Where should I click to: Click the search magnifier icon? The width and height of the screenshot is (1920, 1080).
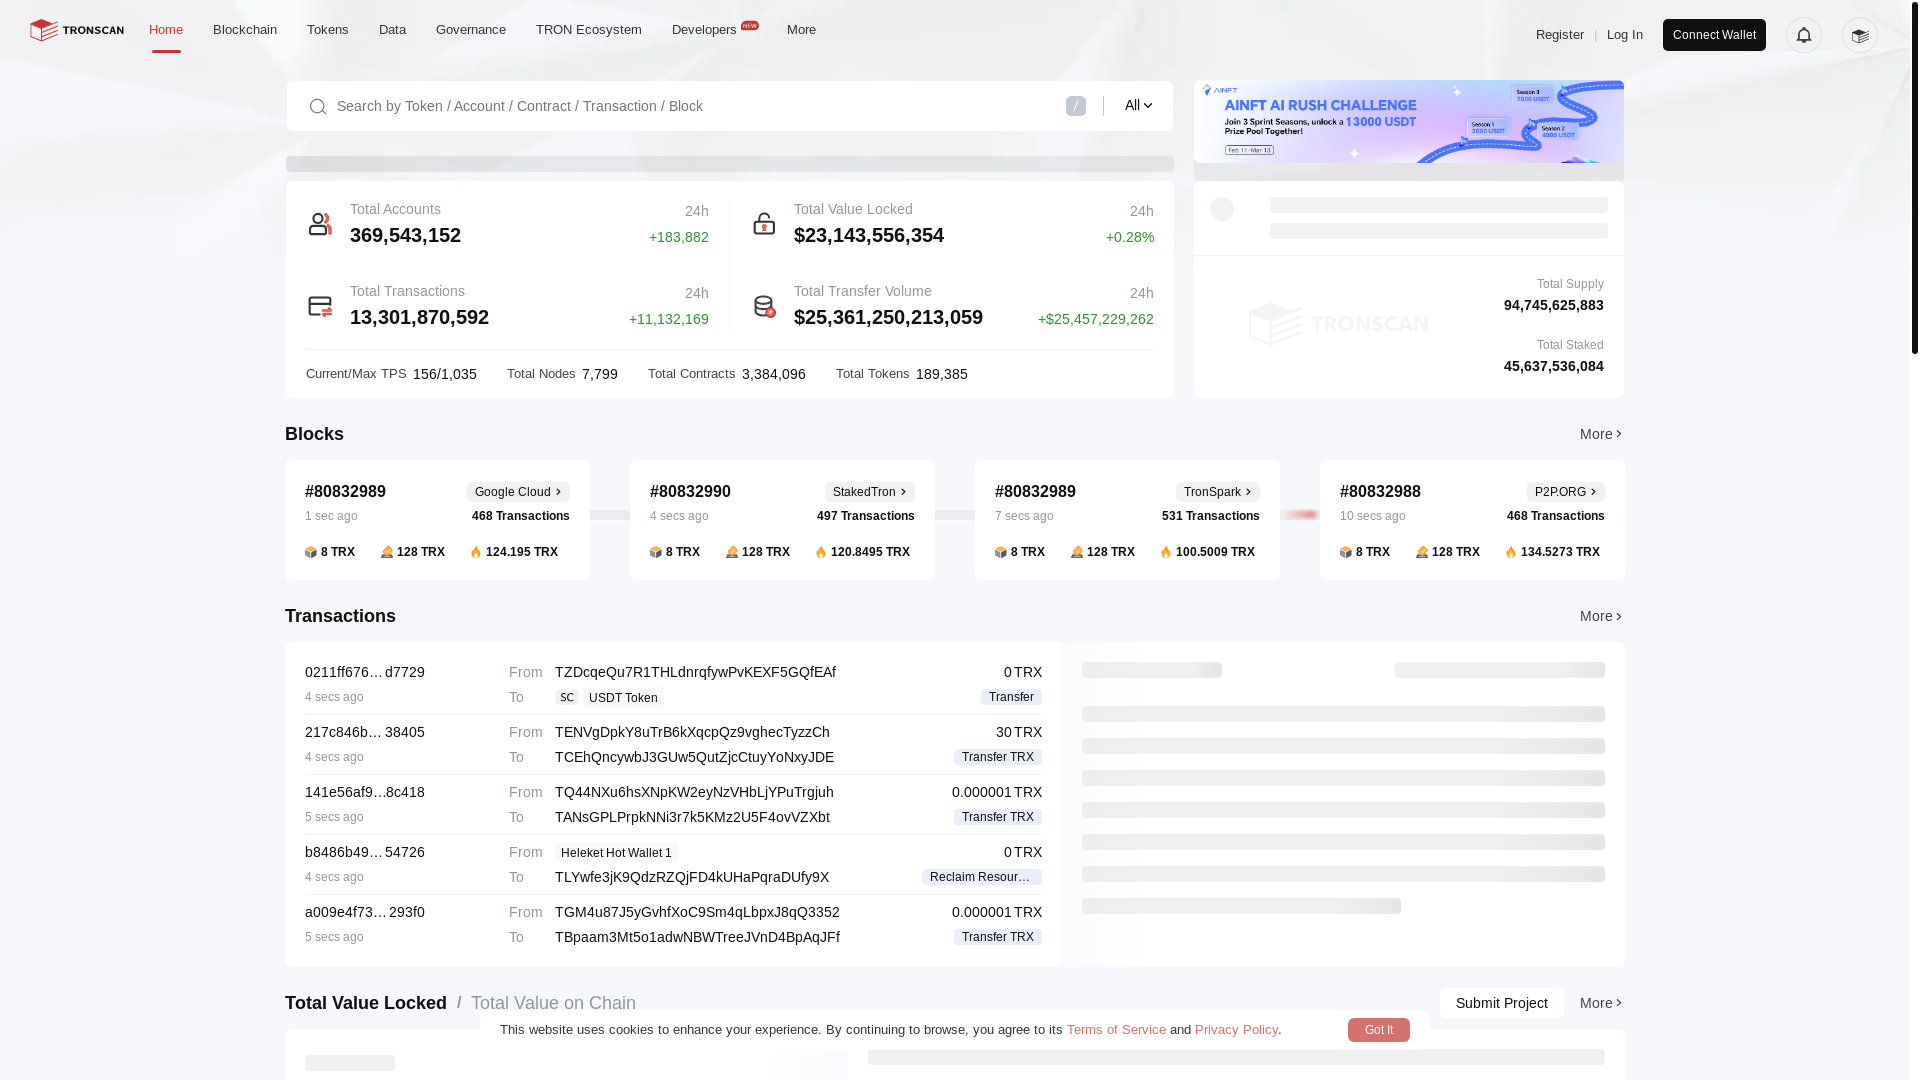pyautogui.click(x=318, y=107)
